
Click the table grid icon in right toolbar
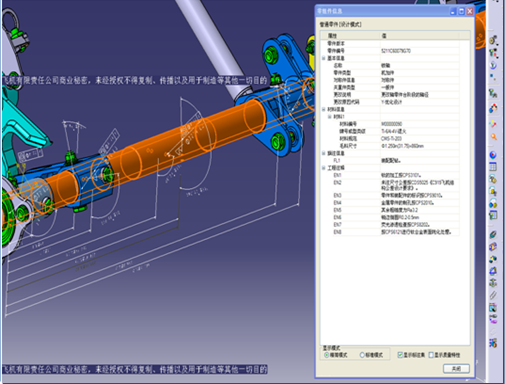pos(493,167)
